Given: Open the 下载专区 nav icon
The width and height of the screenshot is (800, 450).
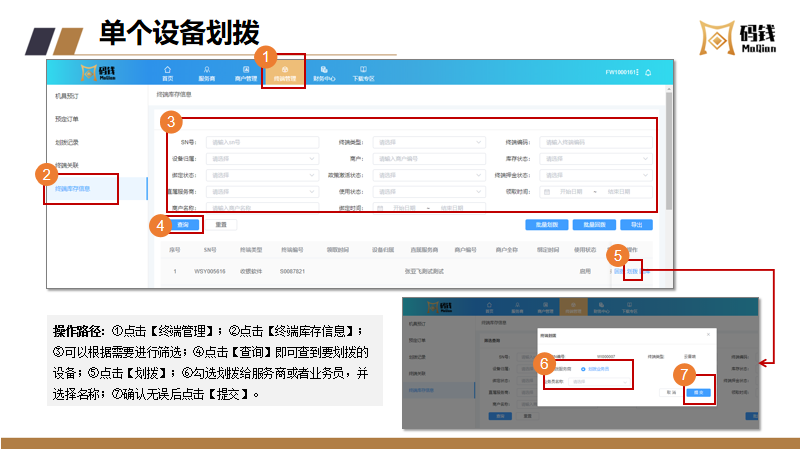Looking at the screenshot, I should click(363, 72).
